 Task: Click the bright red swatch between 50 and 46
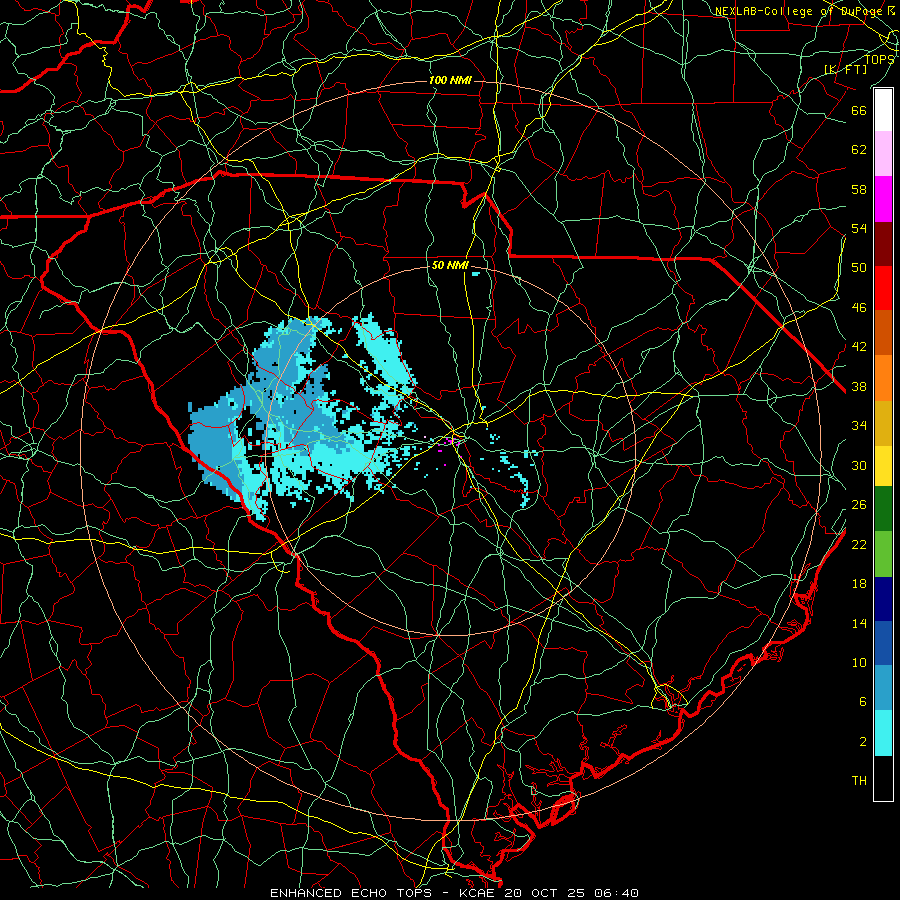click(x=883, y=288)
